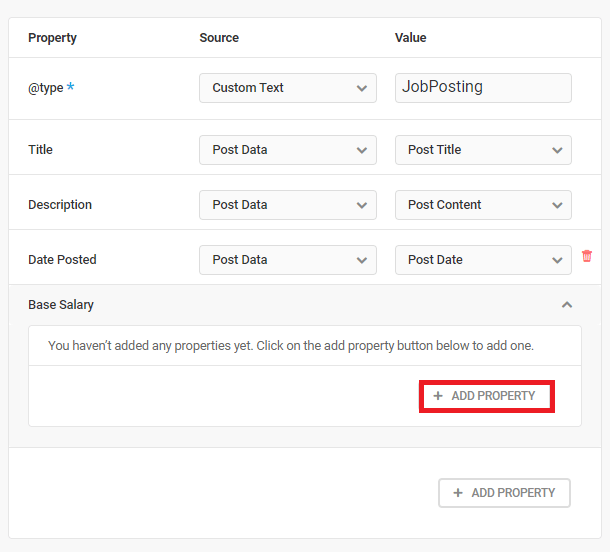Click the Value column header
Viewport: 610px width, 552px height.
pyautogui.click(x=410, y=38)
